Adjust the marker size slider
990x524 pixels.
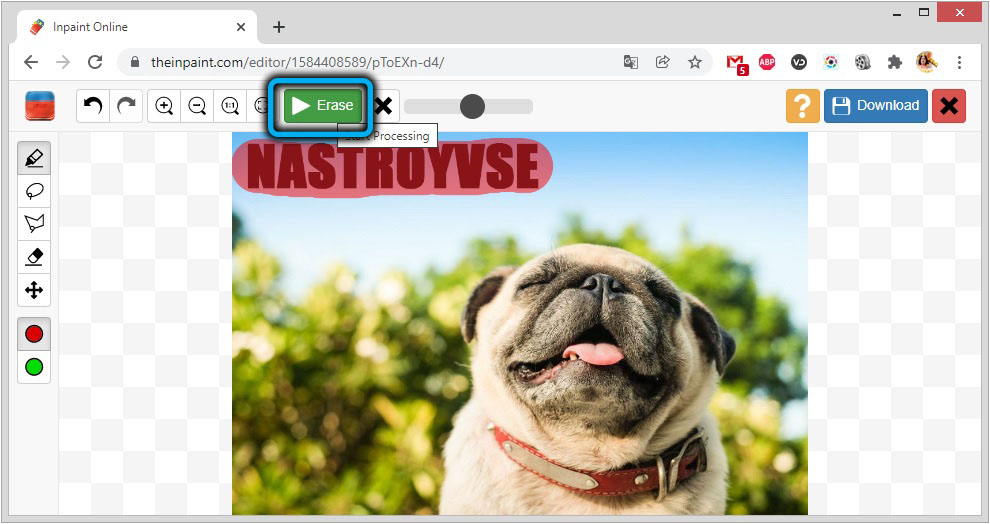pyautogui.click(x=468, y=106)
